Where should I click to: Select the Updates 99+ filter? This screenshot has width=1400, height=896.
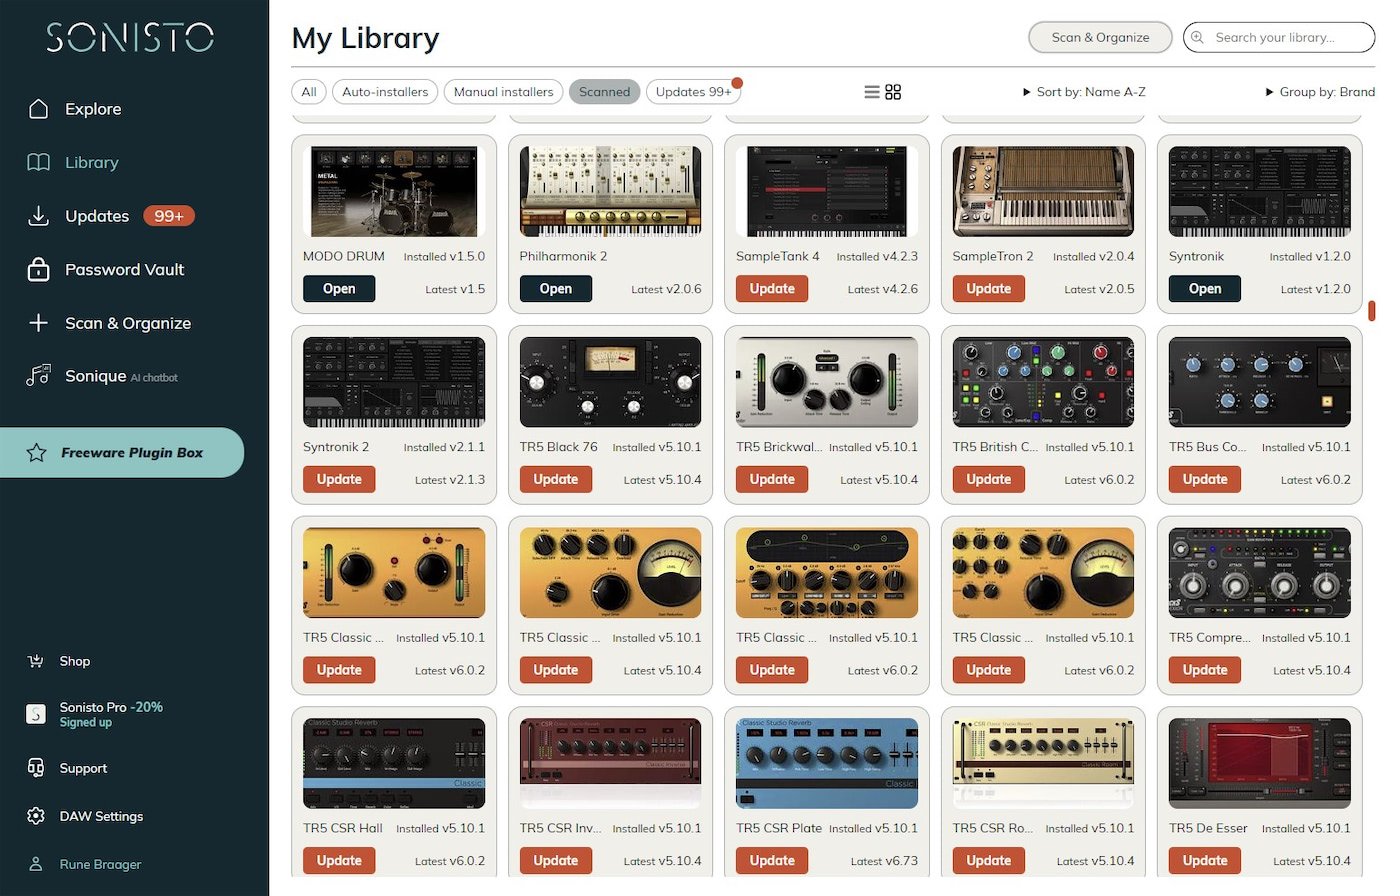coord(693,92)
